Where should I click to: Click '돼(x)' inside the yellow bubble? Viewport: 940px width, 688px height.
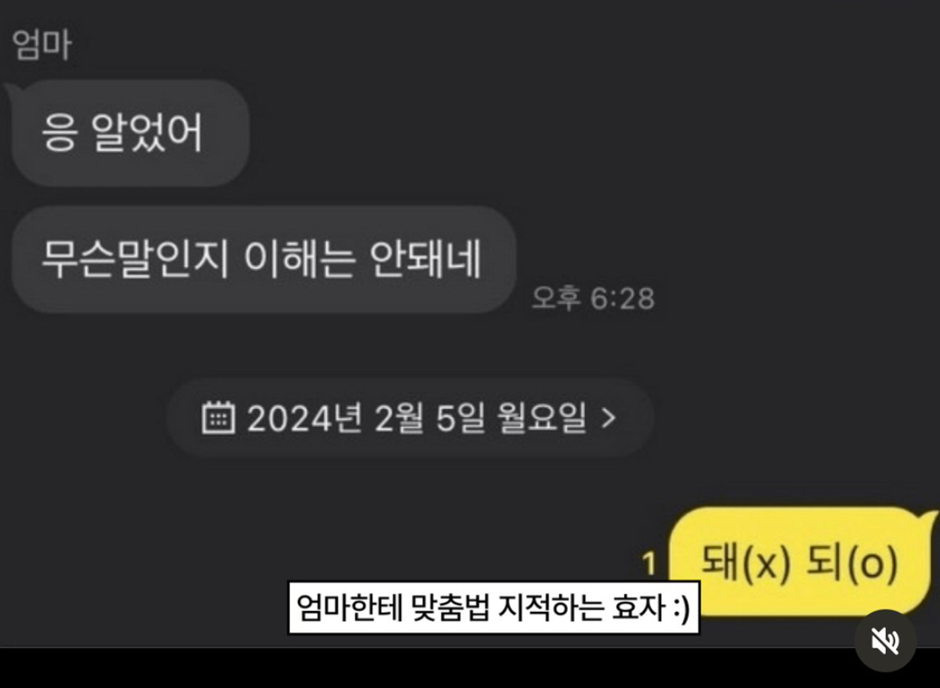[x=746, y=563]
